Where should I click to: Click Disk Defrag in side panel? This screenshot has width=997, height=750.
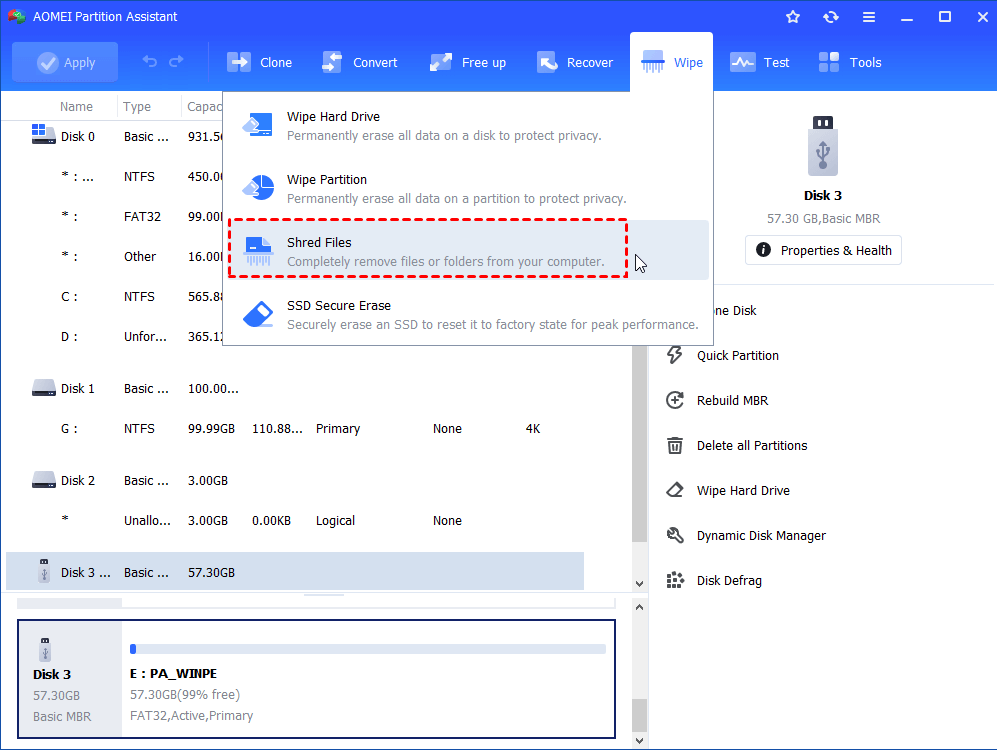click(x=729, y=581)
